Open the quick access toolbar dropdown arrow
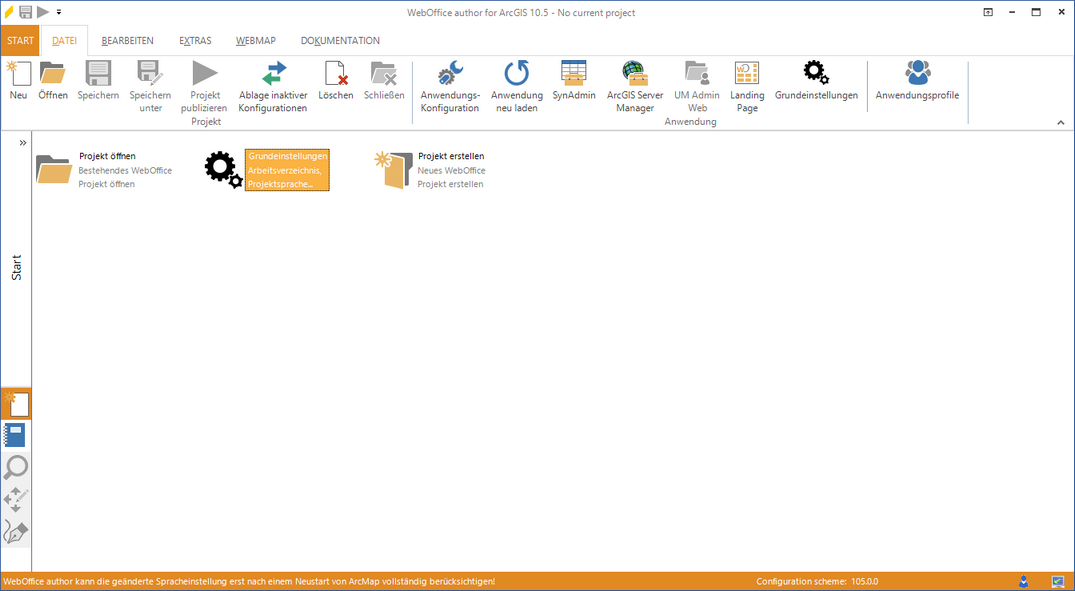Viewport: 1075px width, 591px height. [59, 12]
